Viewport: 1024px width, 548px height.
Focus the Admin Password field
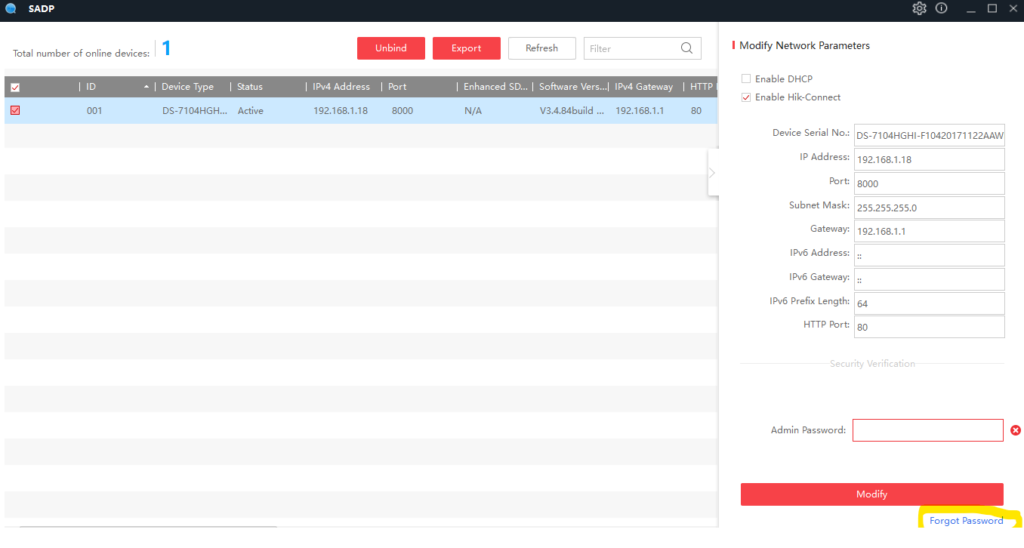(928, 430)
